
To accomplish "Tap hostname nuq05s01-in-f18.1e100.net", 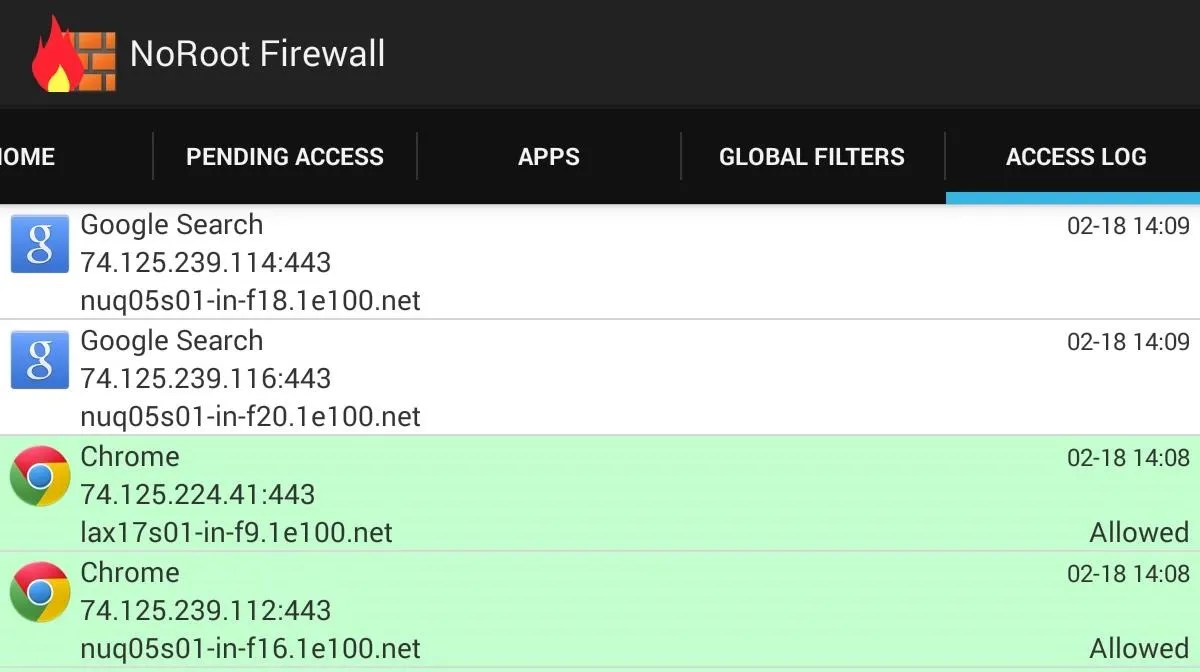I will point(250,300).
